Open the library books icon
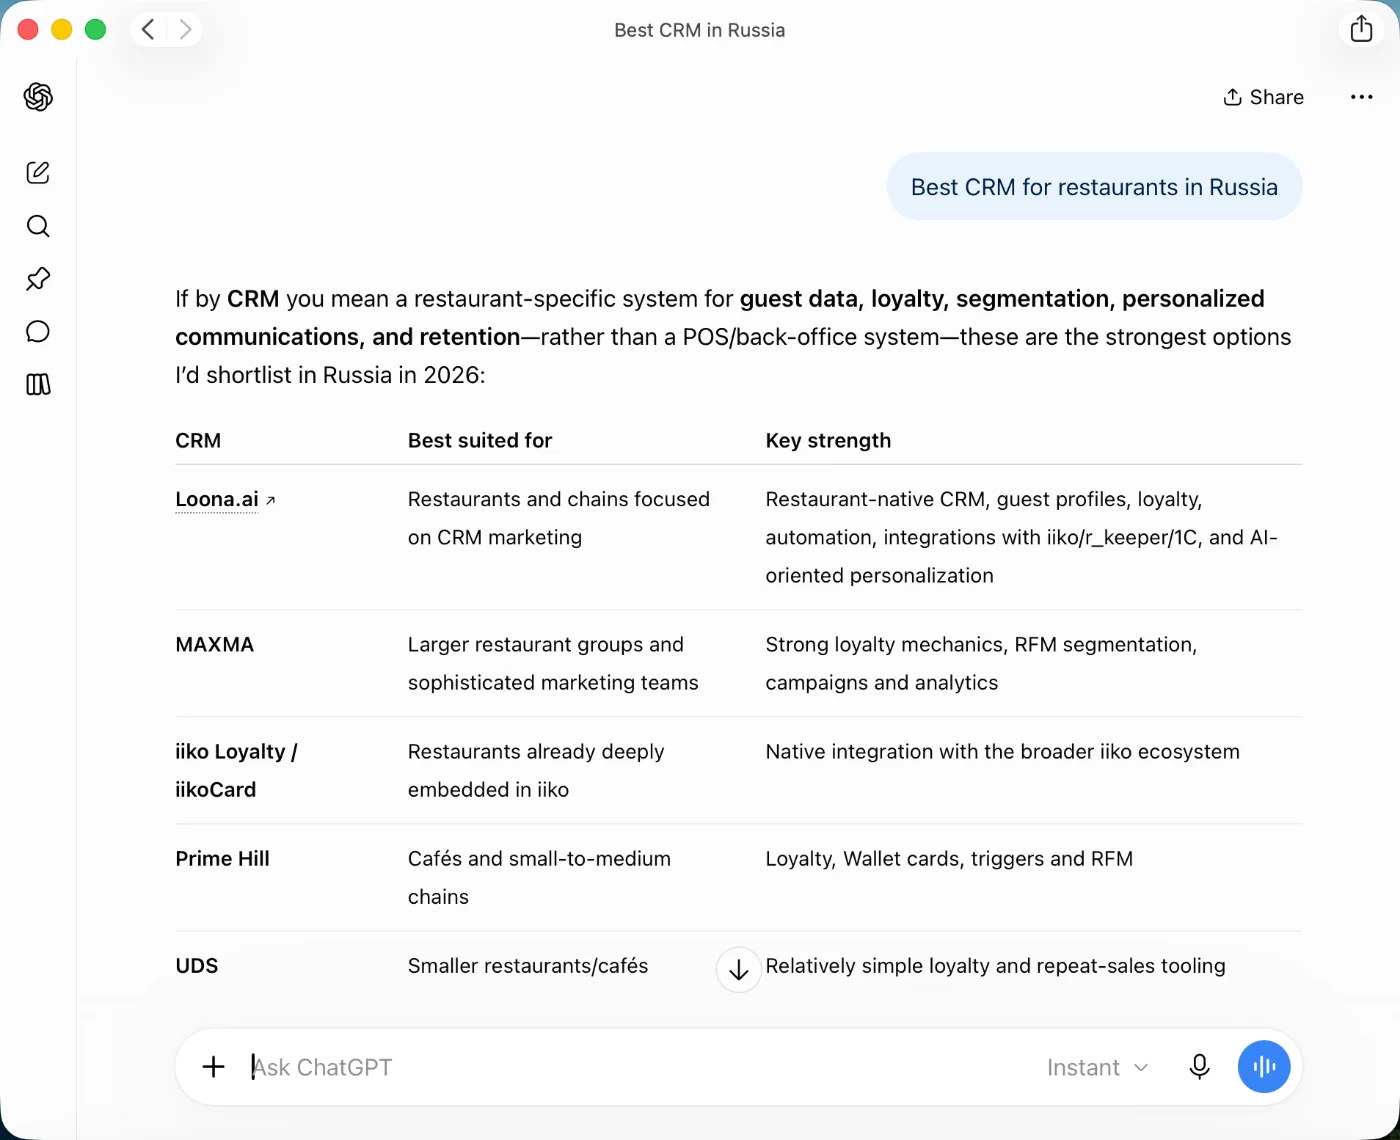This screenshot has height=1140, width=1400. click(x=38, y=385)
